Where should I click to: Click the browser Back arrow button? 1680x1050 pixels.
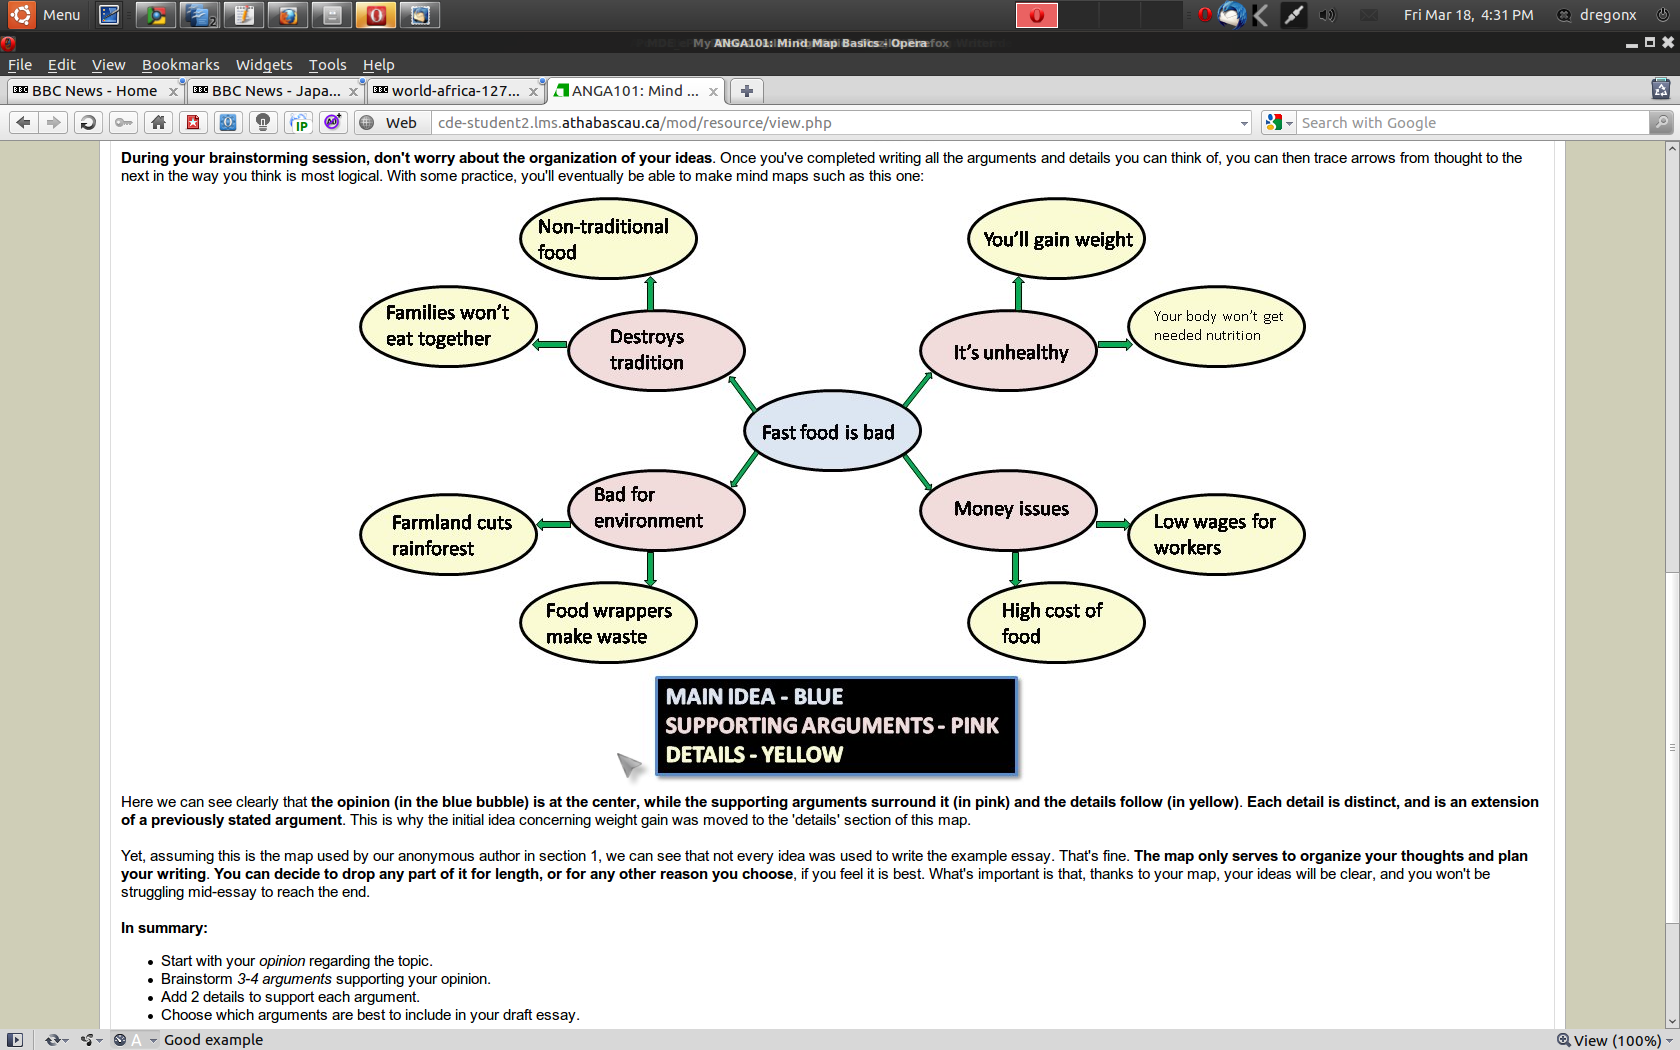click(23, 122)
